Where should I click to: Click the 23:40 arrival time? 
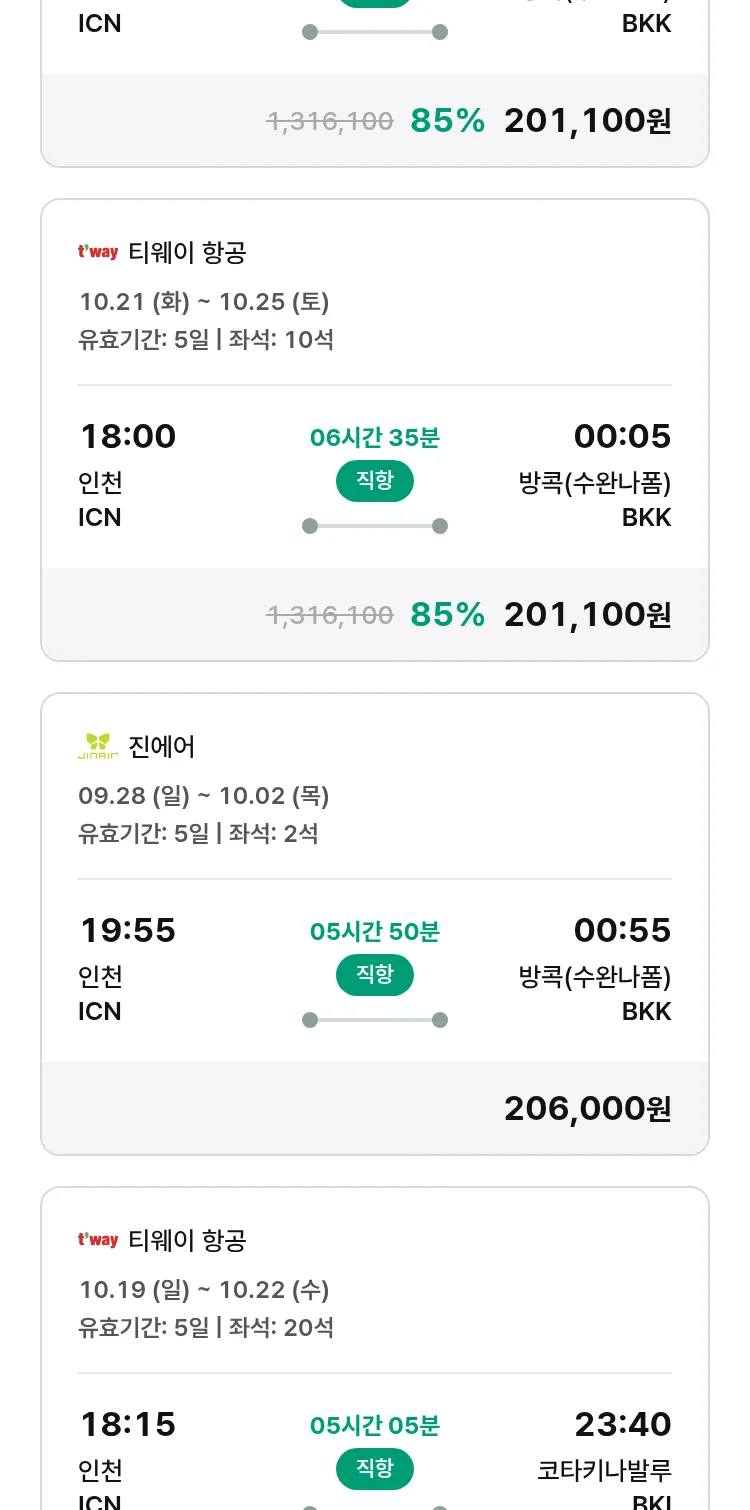point(622,1424)
